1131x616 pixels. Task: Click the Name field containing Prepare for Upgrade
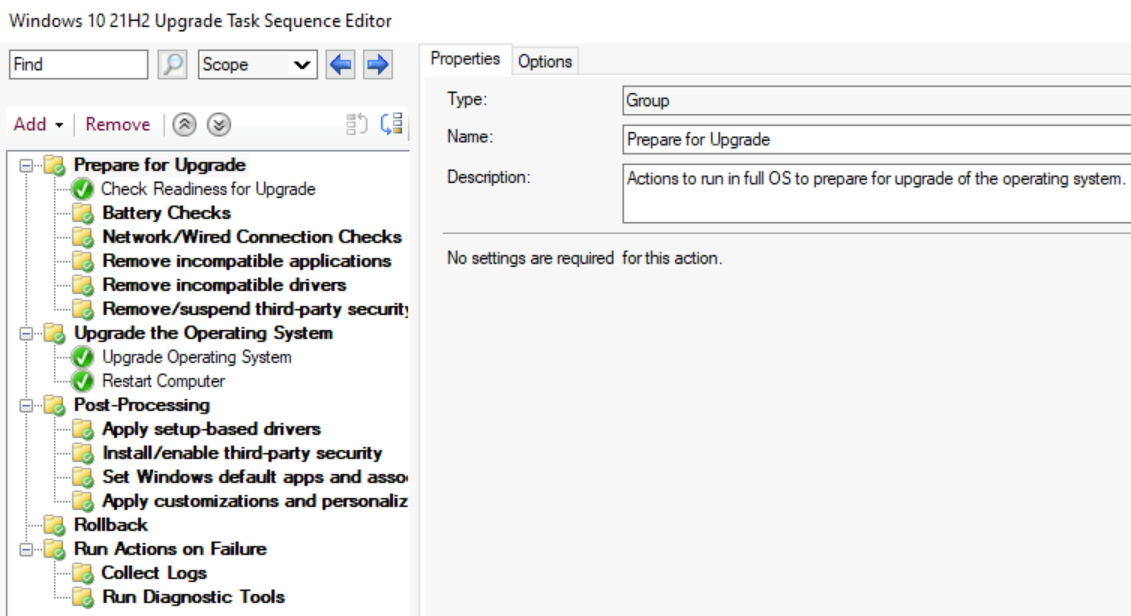pyautogui.click(x=876, y=139)
